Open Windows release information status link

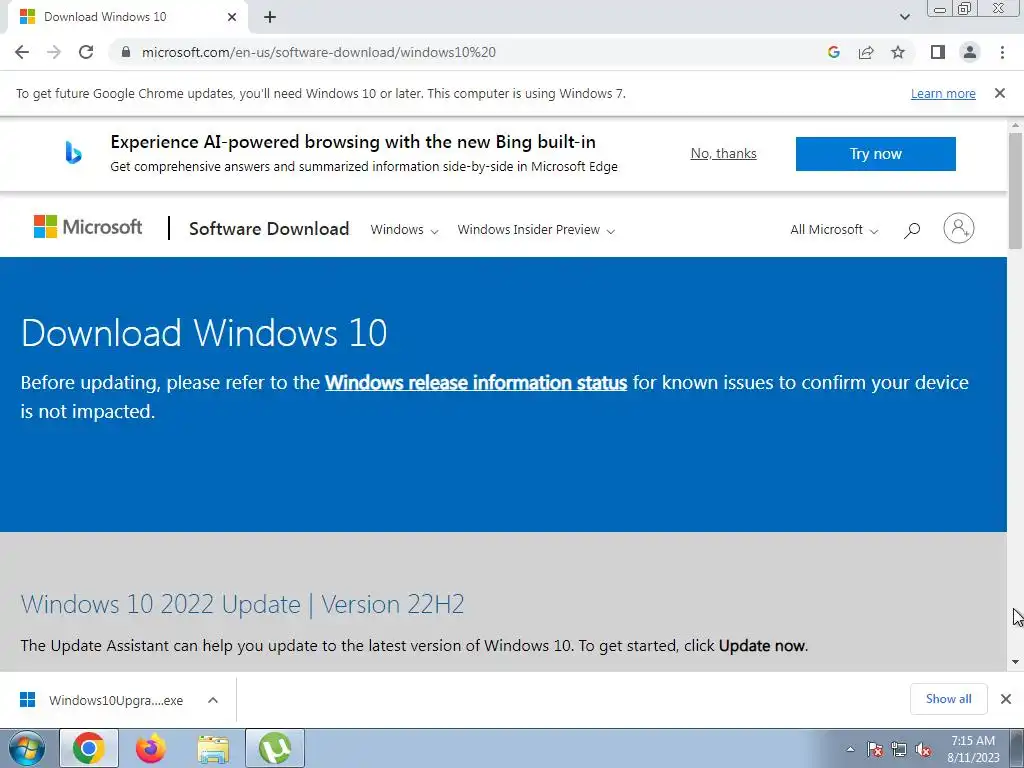click(x=476, y=383)
